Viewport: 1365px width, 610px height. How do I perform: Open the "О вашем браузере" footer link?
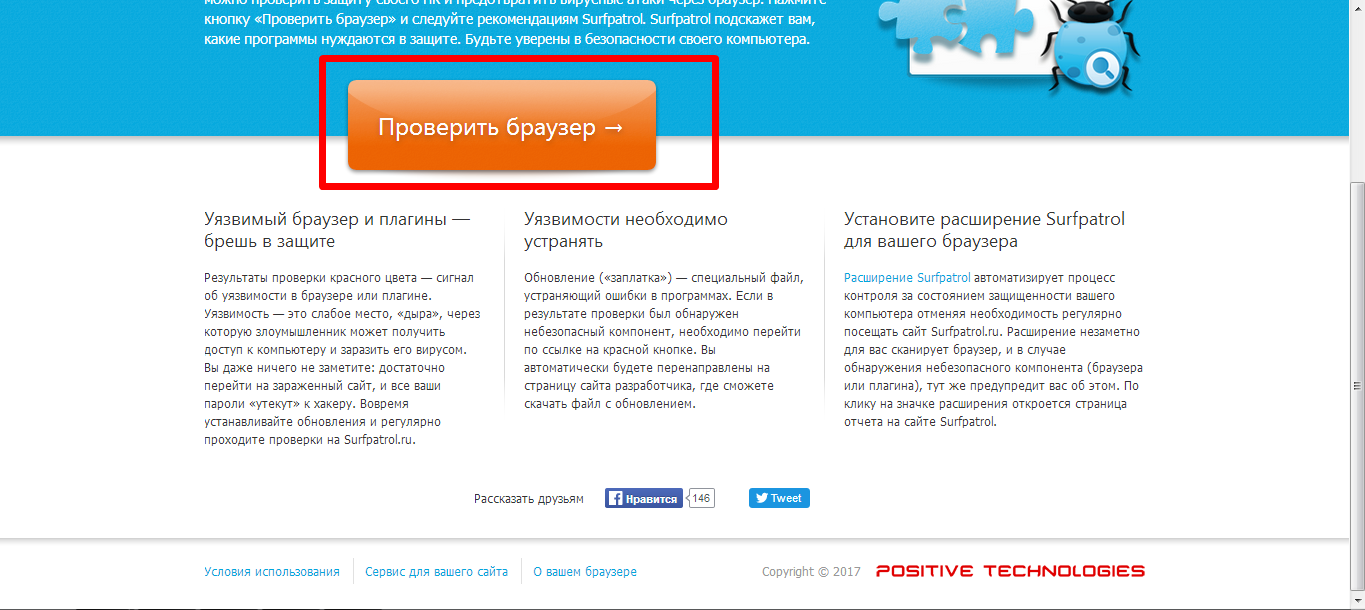(585, 572)
